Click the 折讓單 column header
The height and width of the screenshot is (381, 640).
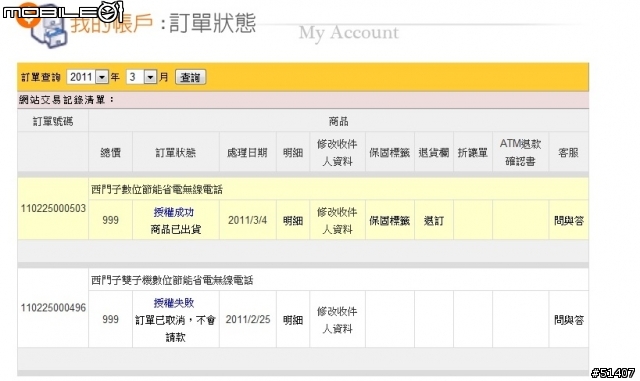(x=473, y=153)
